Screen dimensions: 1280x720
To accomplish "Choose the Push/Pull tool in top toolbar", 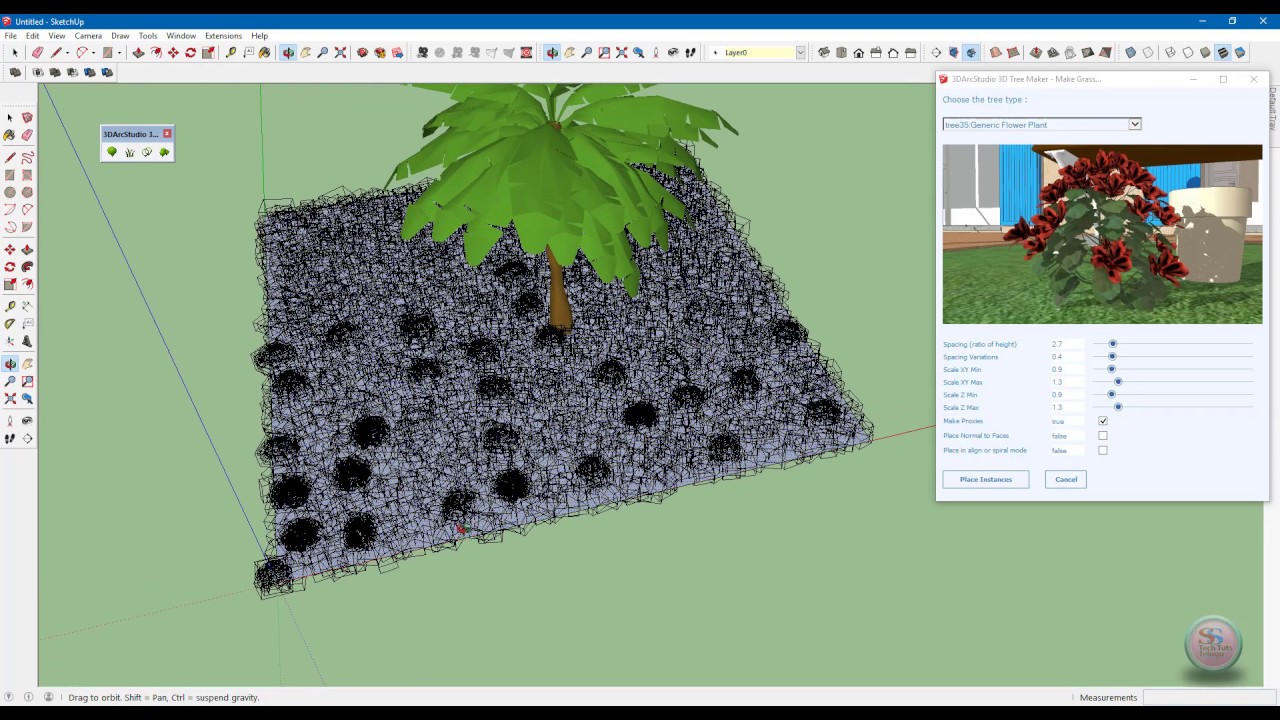I will click(x=138, y=52).
